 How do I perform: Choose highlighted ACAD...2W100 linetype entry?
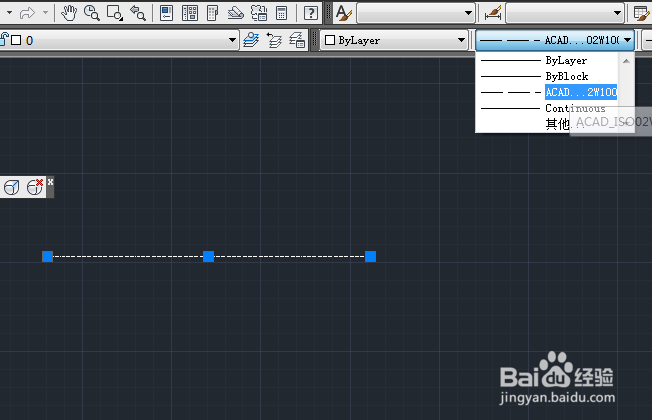point(548,92)
